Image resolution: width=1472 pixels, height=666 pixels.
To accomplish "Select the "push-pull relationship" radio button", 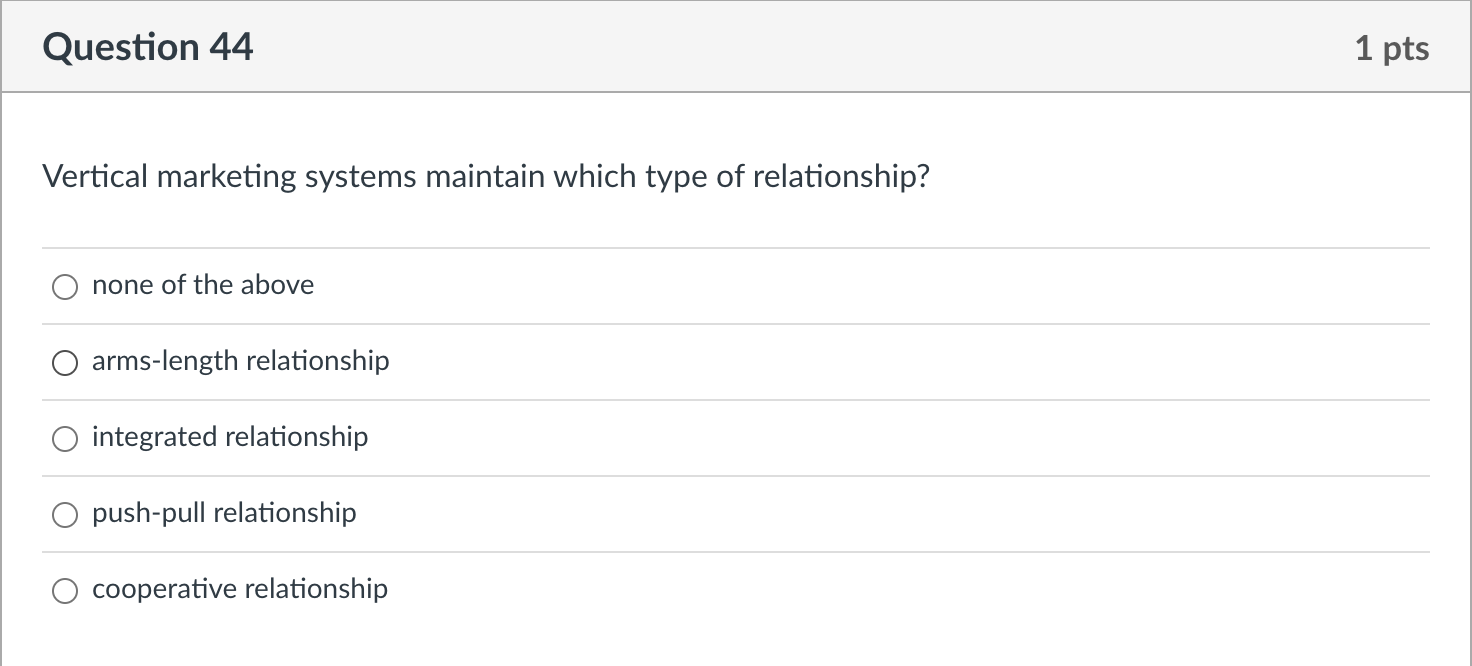I will (x=64, y=514).
